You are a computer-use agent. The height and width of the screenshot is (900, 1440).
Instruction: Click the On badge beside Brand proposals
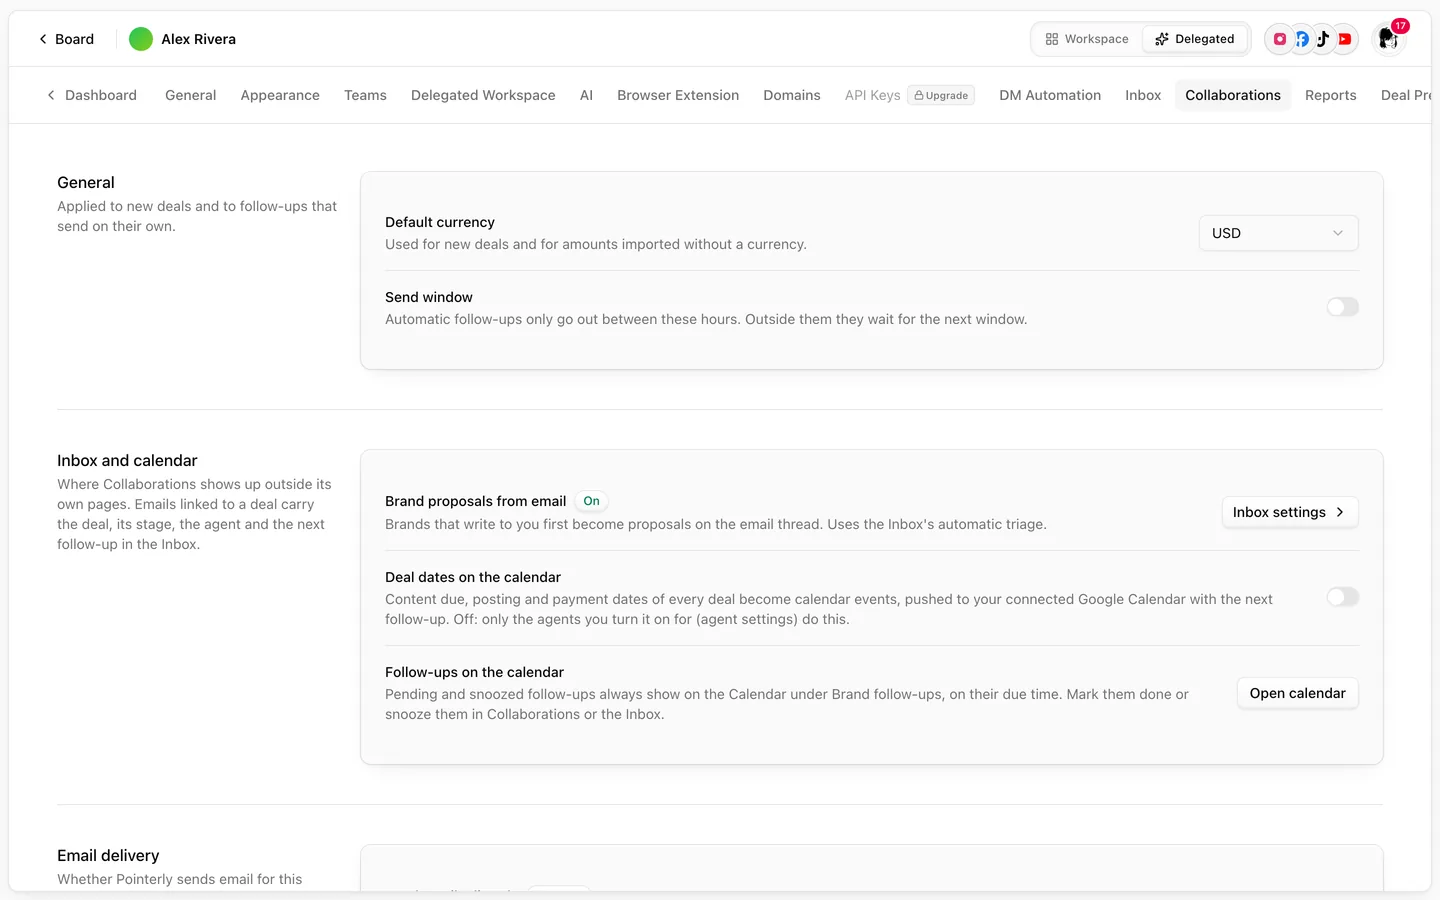592,501
